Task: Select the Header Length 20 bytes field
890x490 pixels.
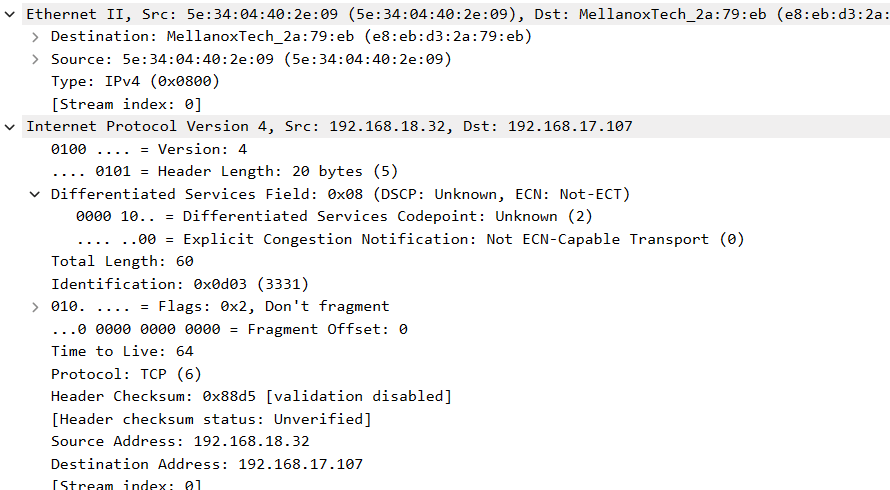Action: coord(224,171)
